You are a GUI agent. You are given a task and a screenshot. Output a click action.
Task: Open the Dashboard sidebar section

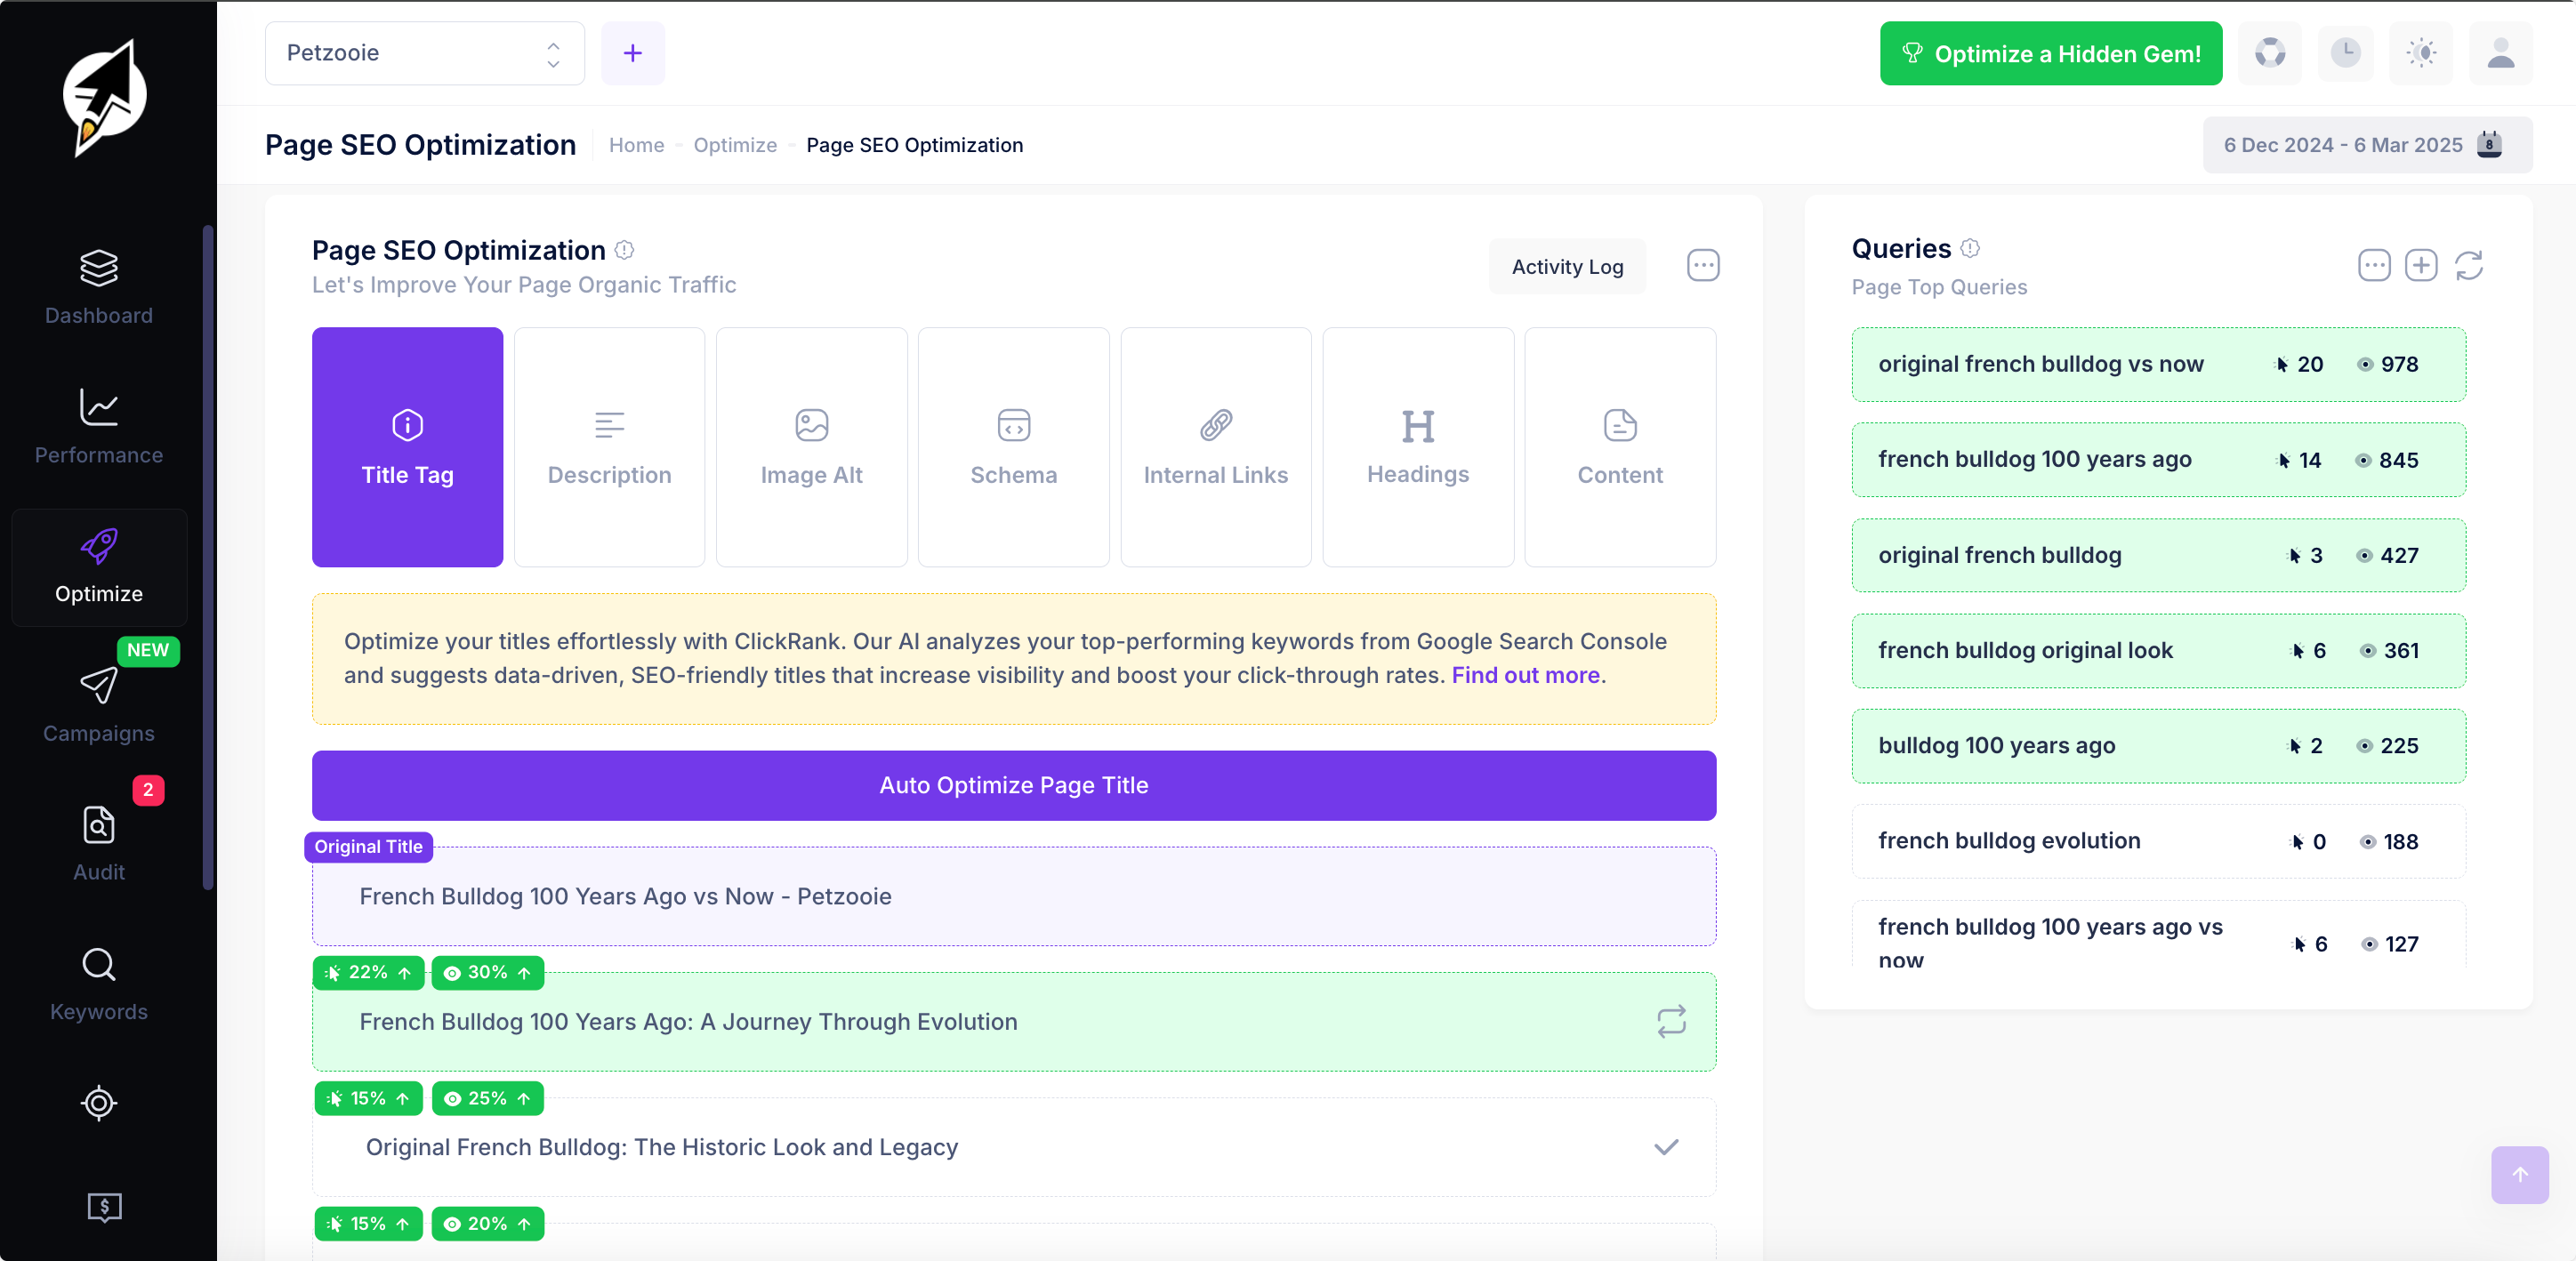click(99, 288)
